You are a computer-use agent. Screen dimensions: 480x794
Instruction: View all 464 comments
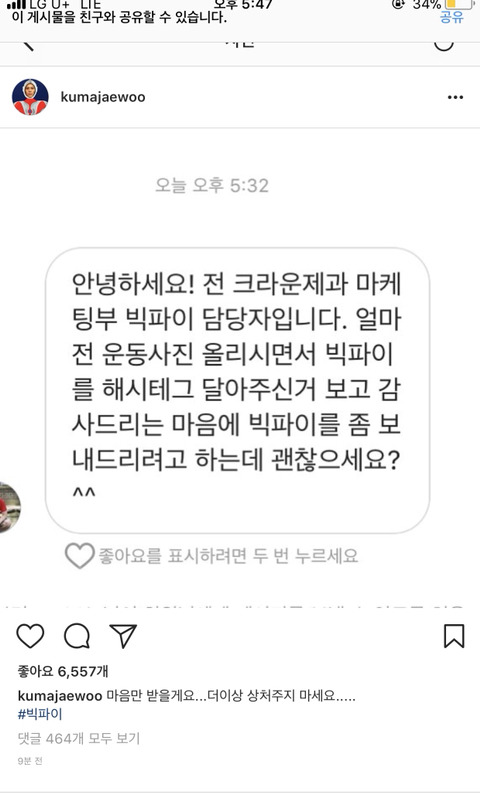(x=78, y=738)
